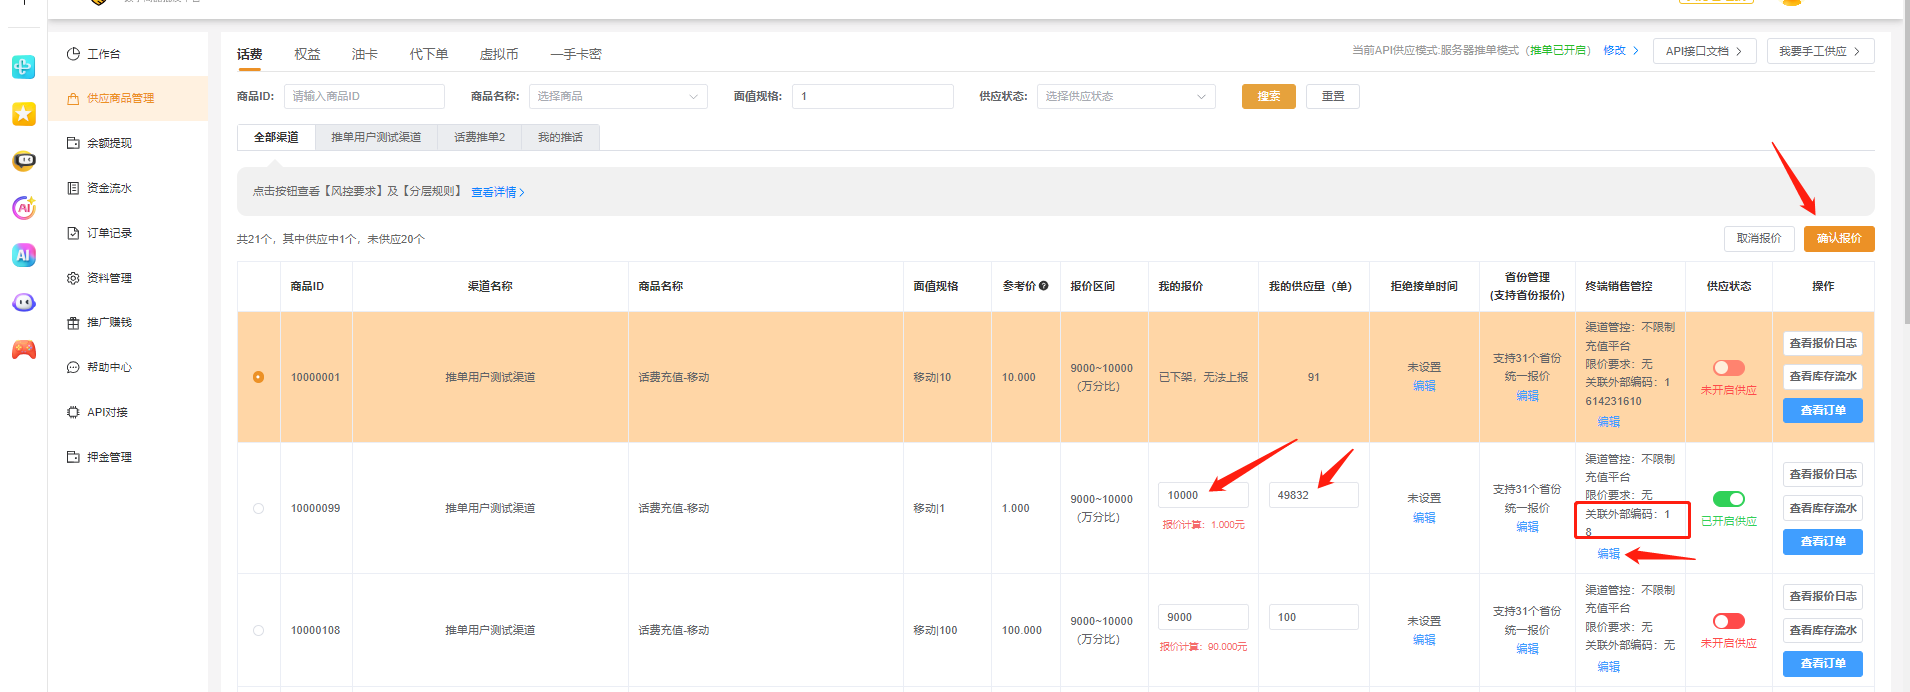Select the 话费推单2 channel tab
1910x692 pixels.
(x=479, y=137)
